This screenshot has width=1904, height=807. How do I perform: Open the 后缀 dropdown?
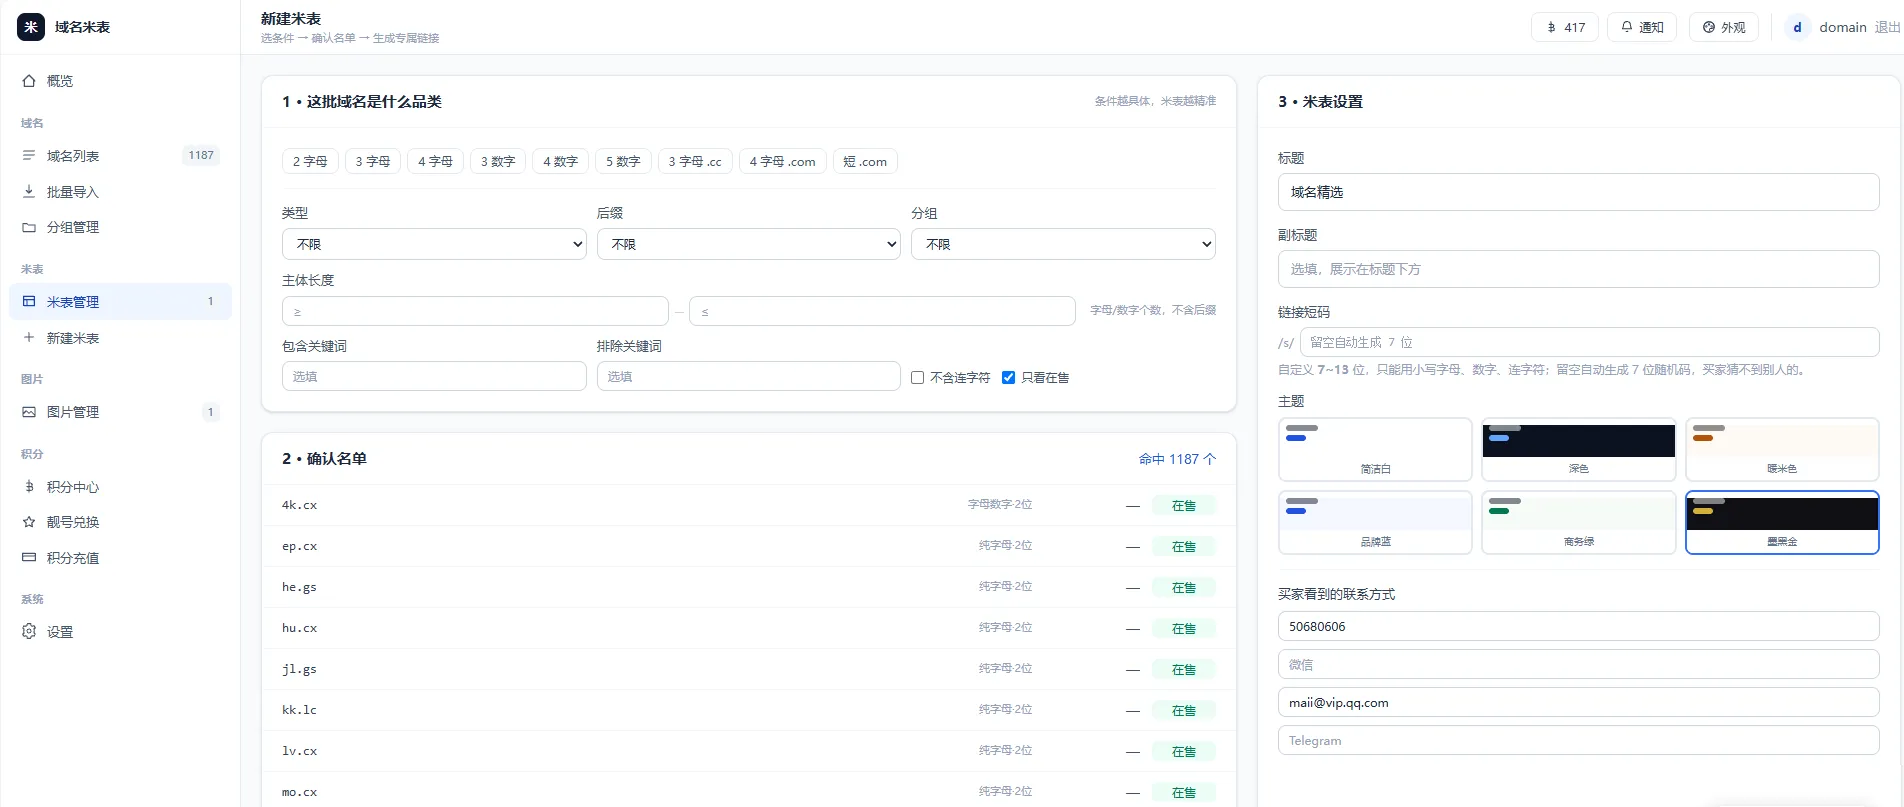[749, 244]
